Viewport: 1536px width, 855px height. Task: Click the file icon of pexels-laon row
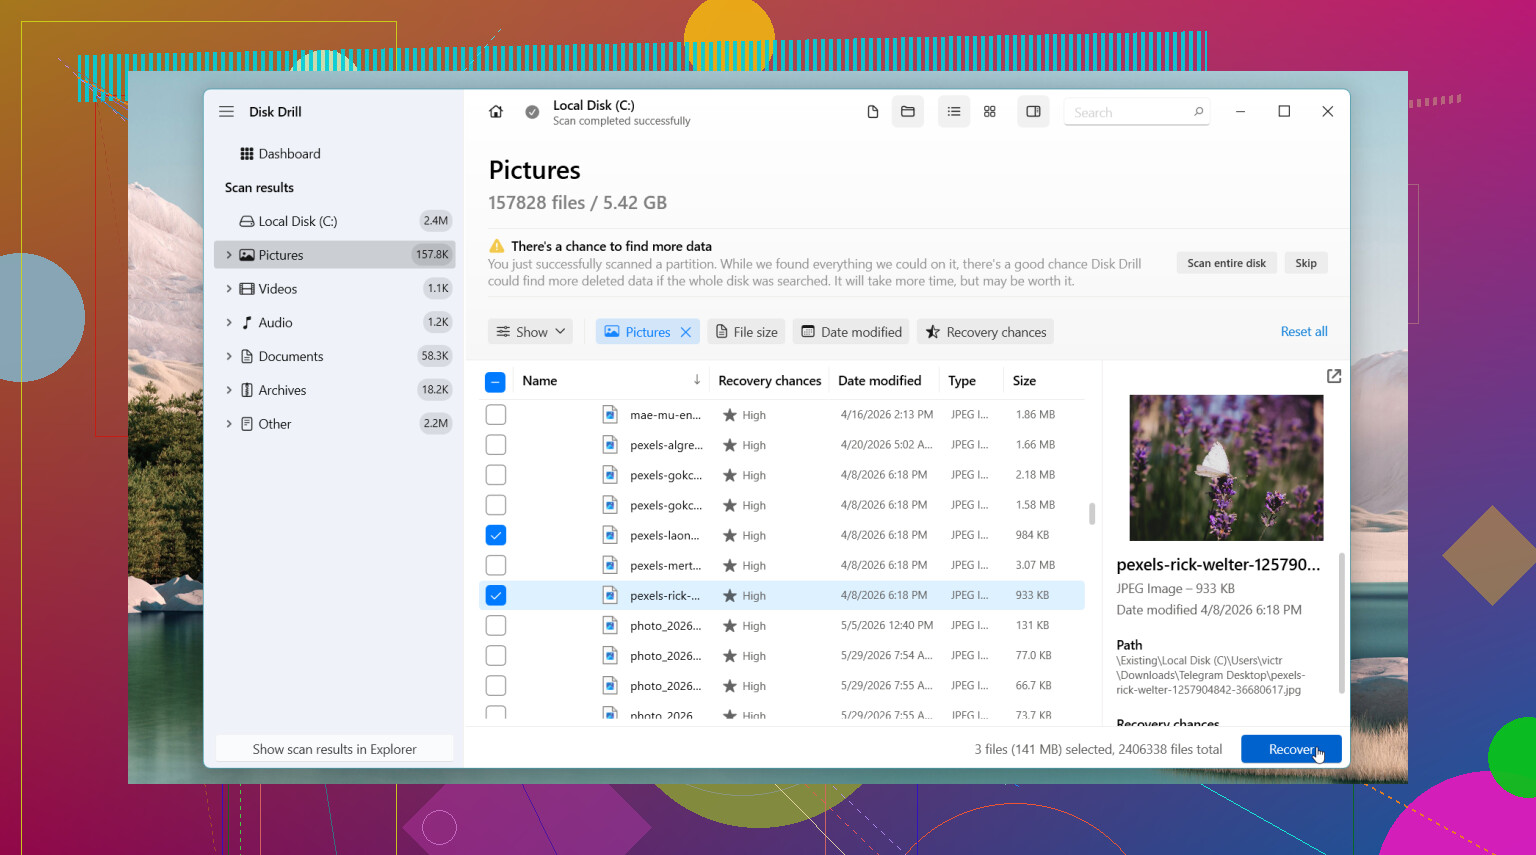click(x=610, y=535)
